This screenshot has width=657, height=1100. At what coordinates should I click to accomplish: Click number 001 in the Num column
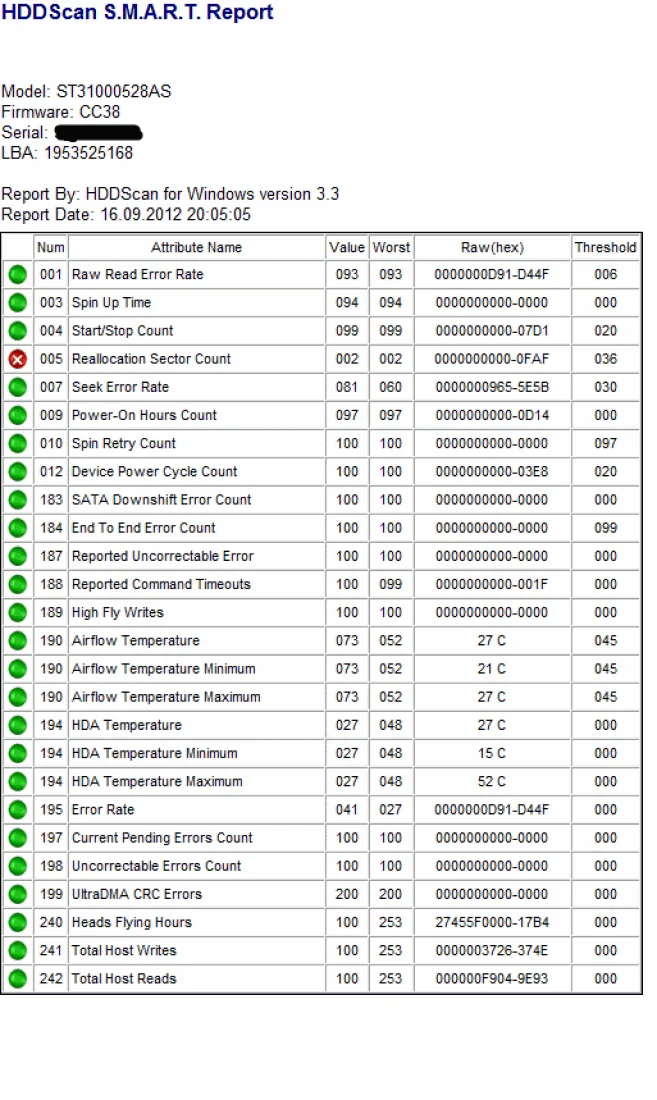pos(51,274)
